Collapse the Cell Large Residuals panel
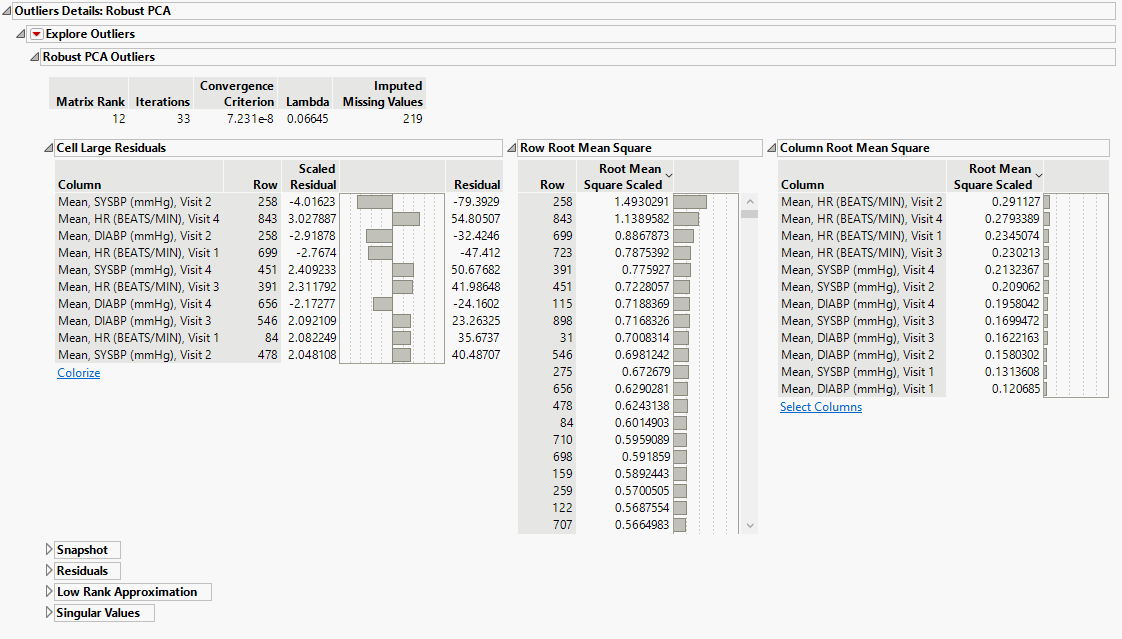This screenshot has width=1122, height=639. 49,148
